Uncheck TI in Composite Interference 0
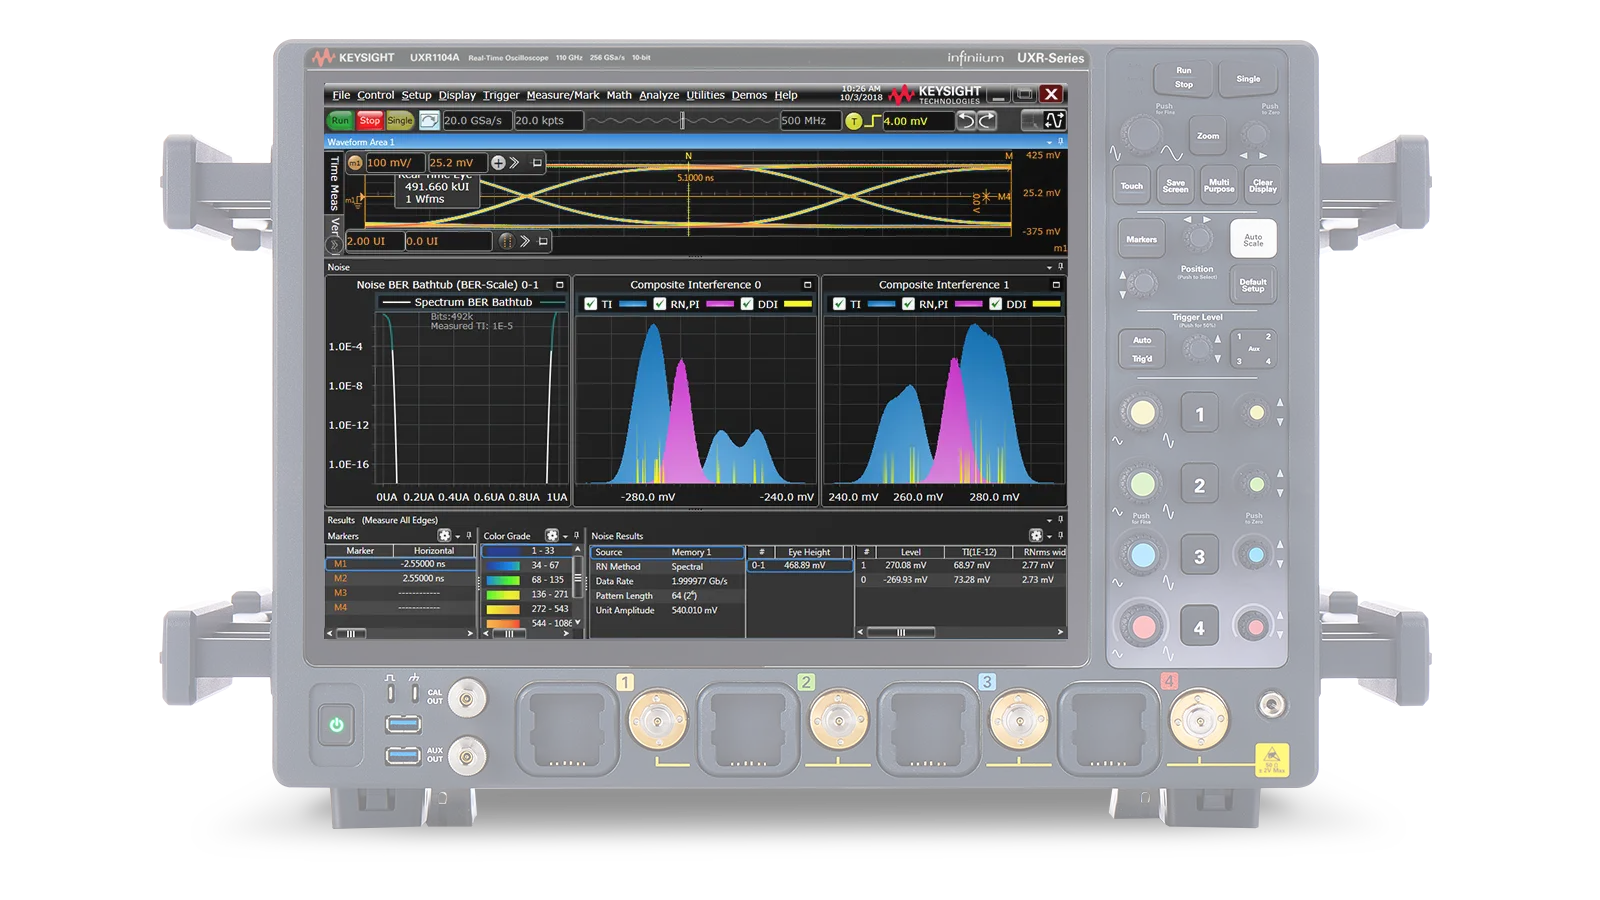1600x900 pixels. coord(591,304)
